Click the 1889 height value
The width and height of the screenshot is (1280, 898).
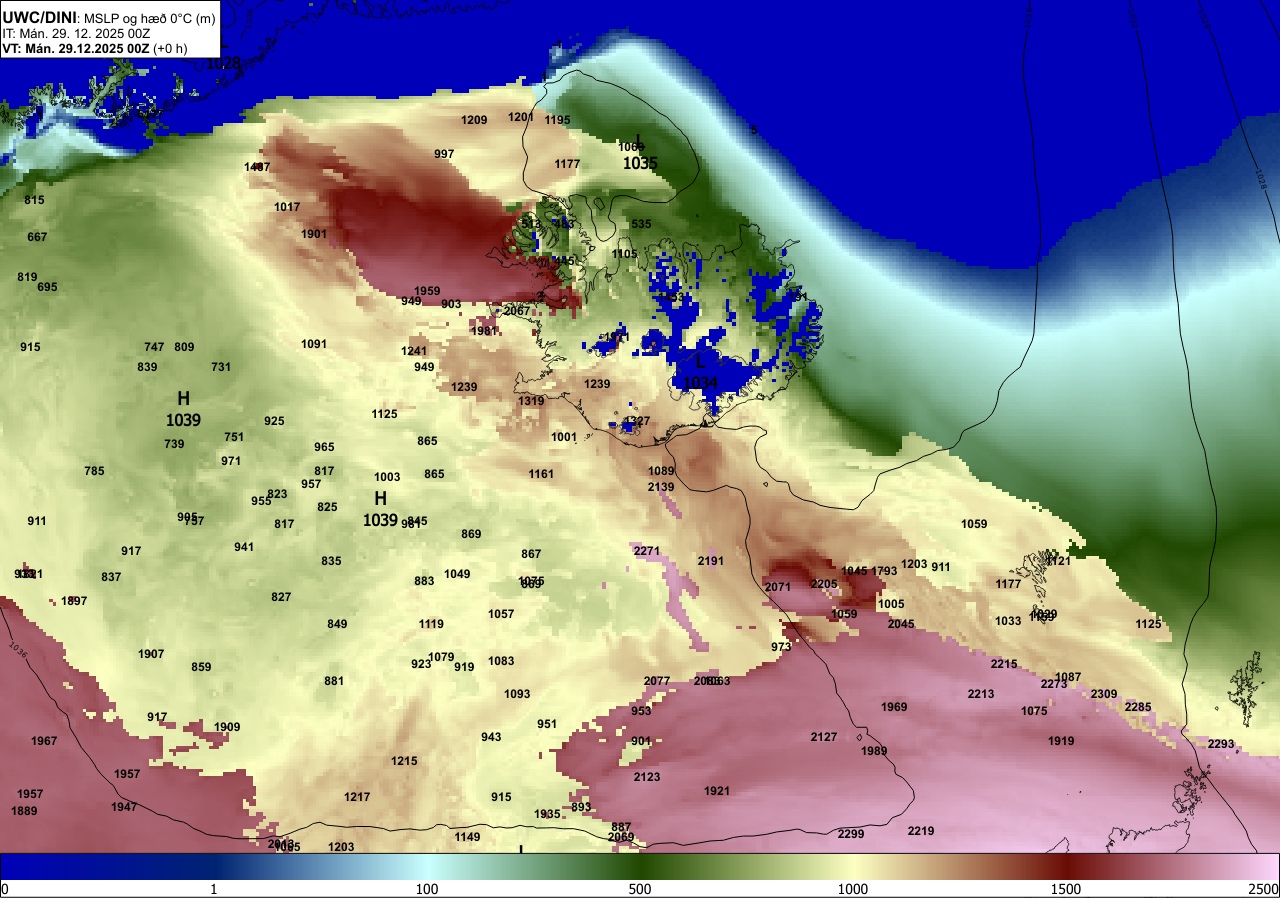[x=24, y=811]
